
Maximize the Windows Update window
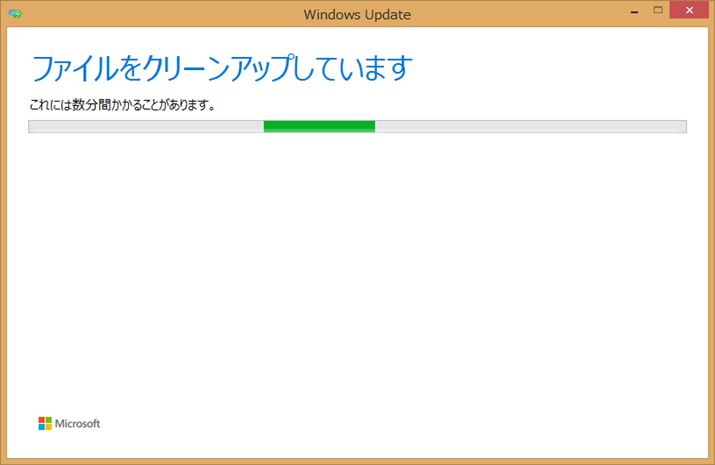[x=659, y=10]
